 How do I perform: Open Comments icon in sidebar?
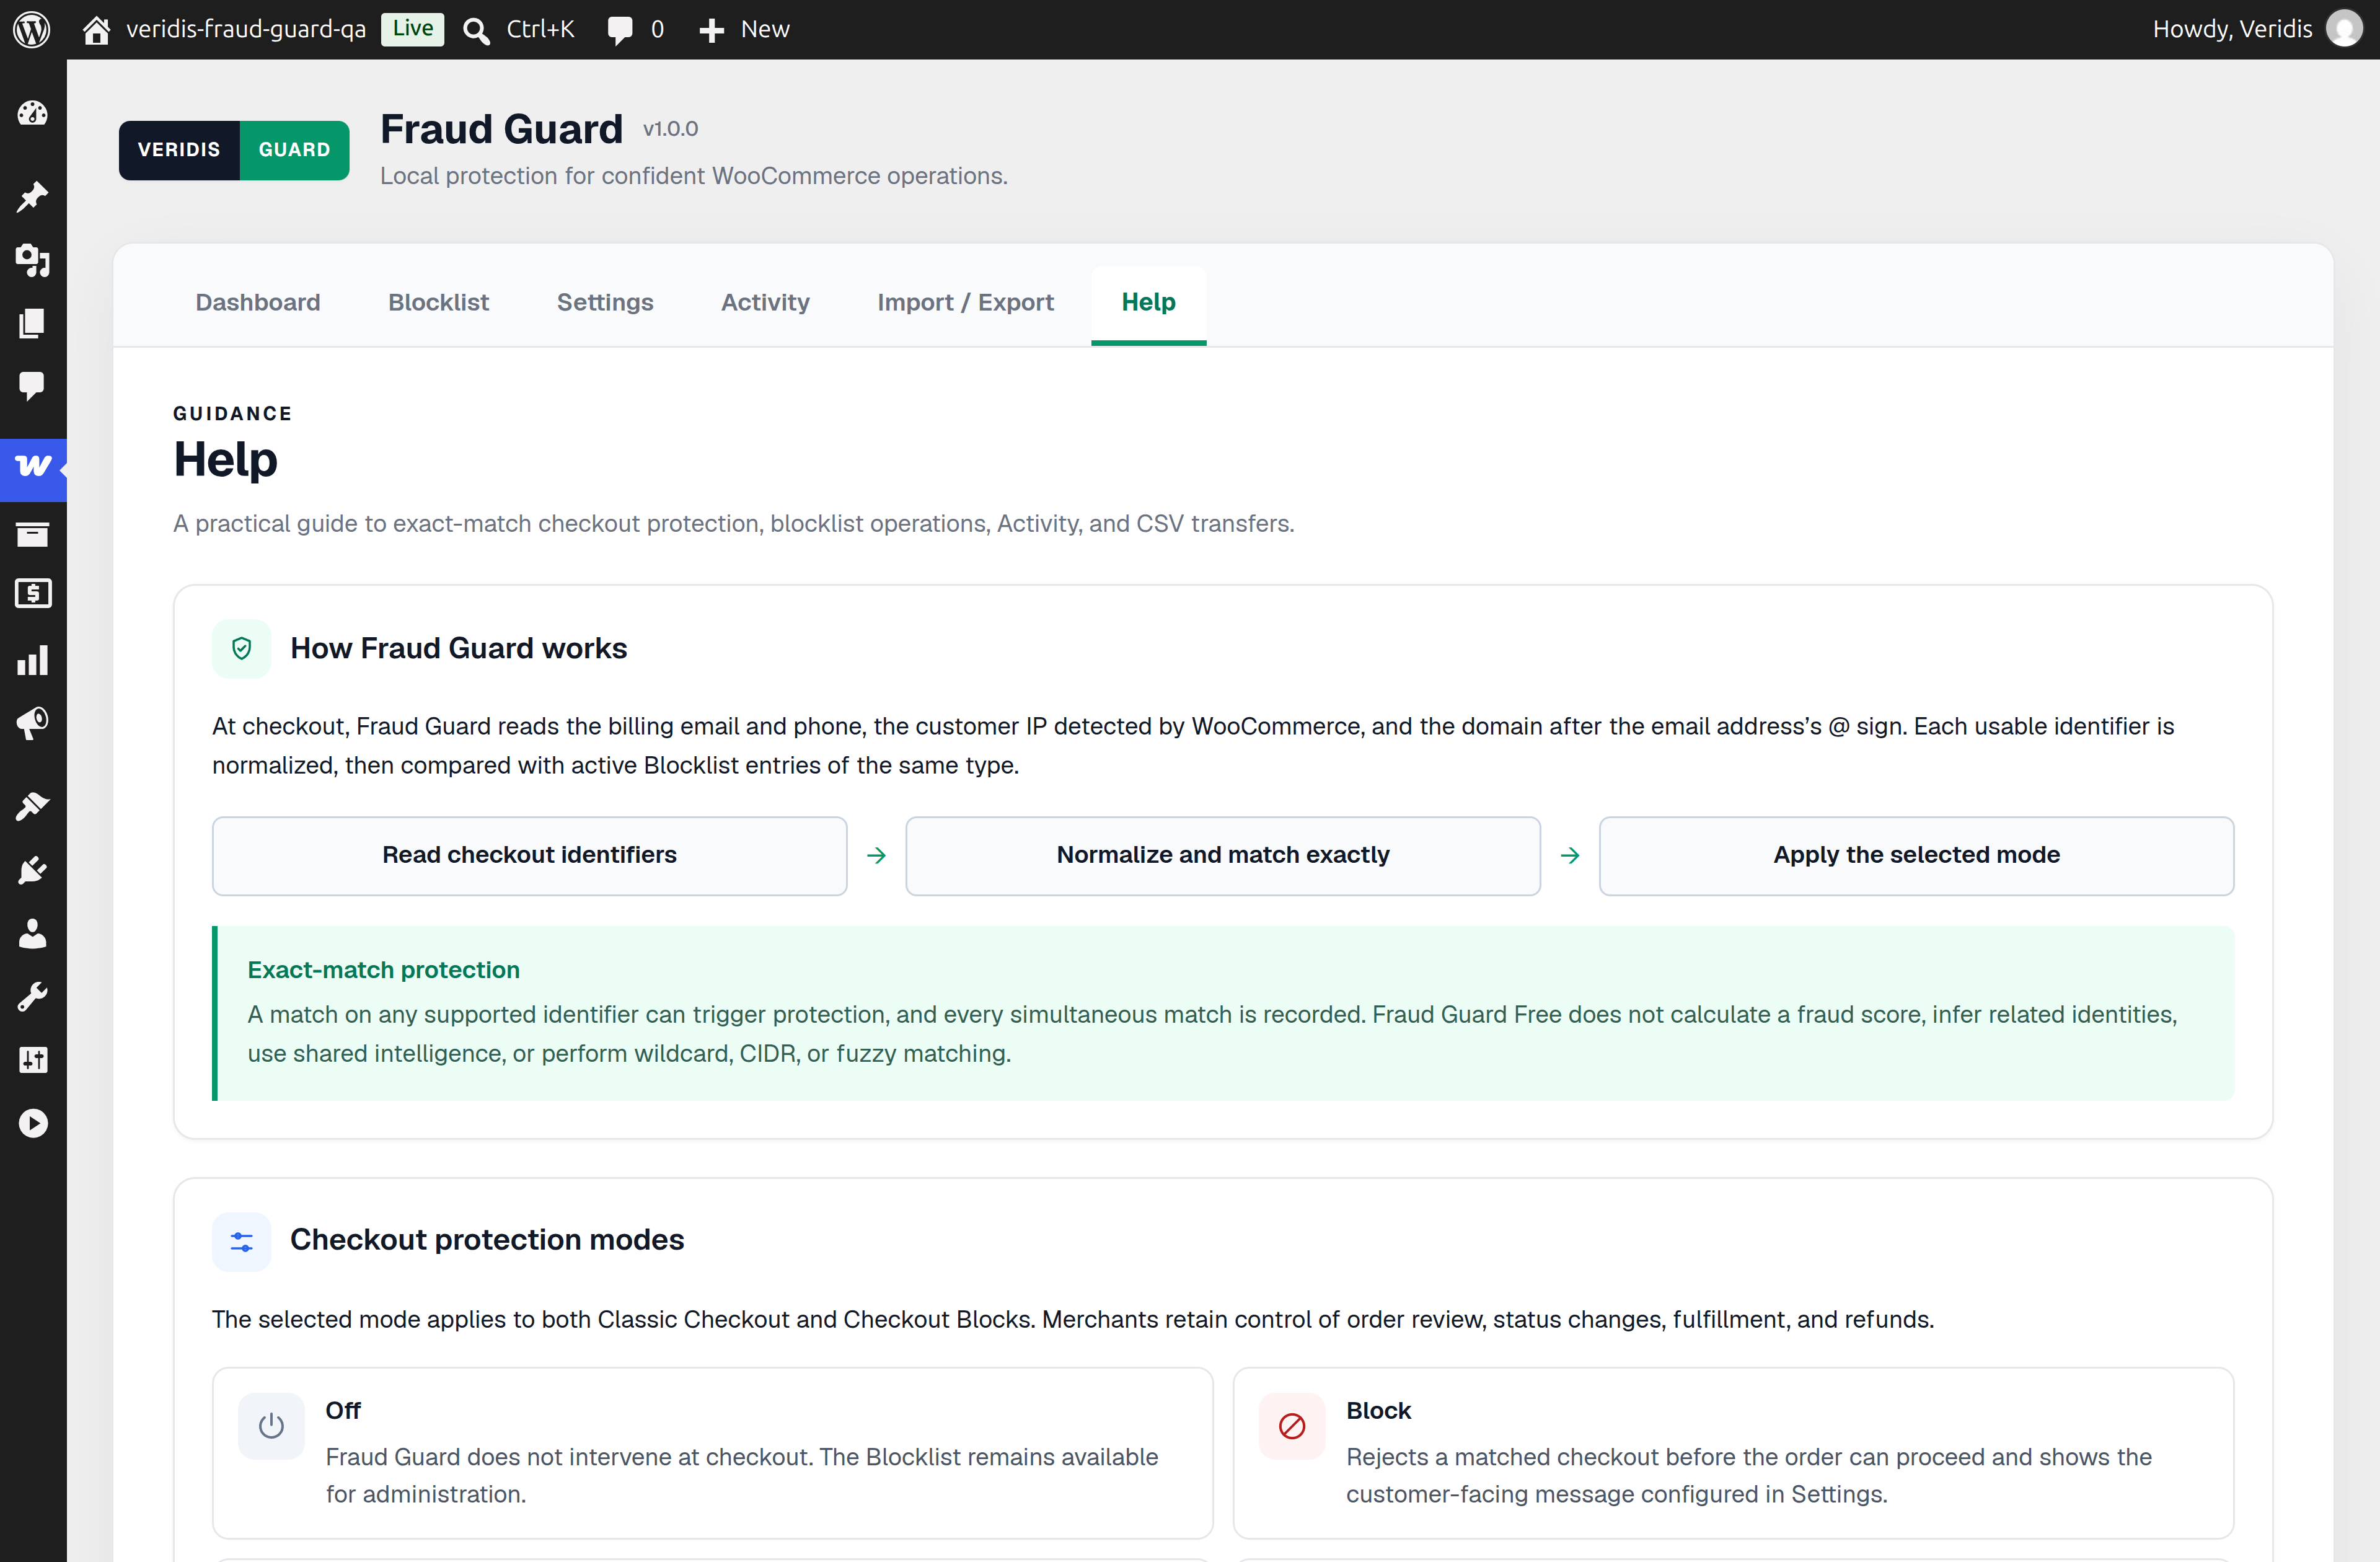pyautogui.click(x=33, y=386)
